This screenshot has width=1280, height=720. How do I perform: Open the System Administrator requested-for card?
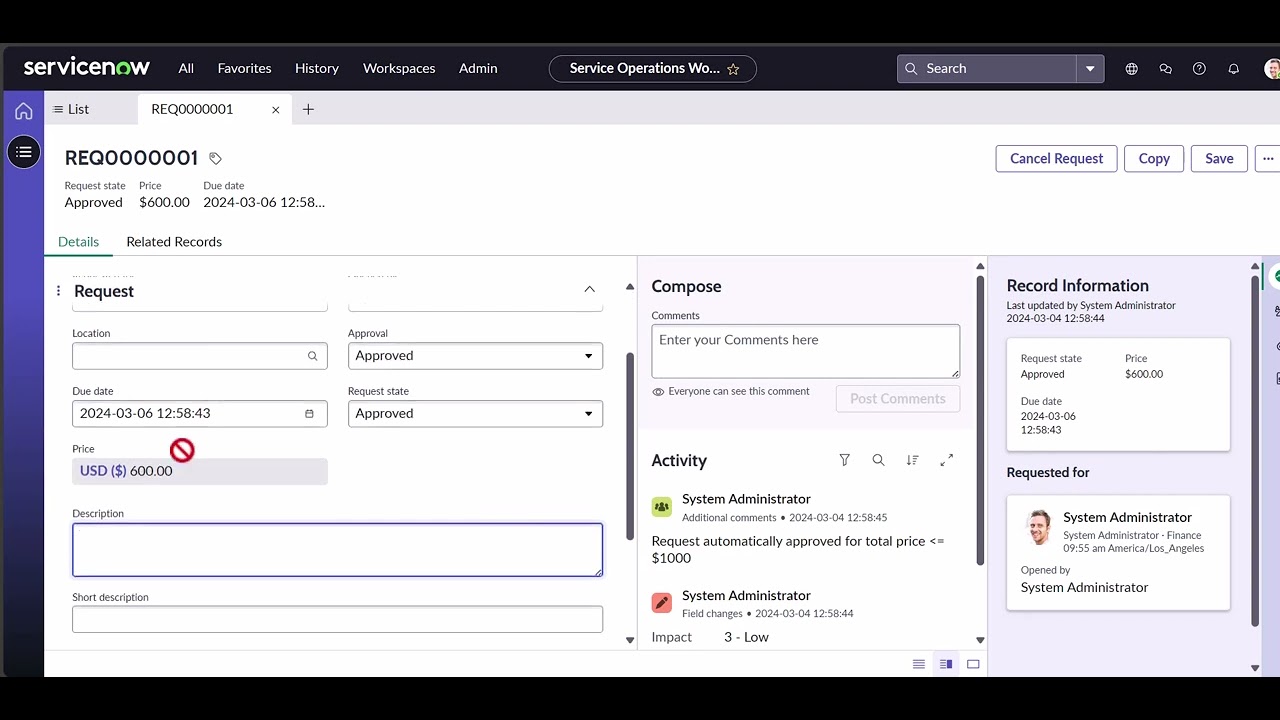(x=1118, y=552)
